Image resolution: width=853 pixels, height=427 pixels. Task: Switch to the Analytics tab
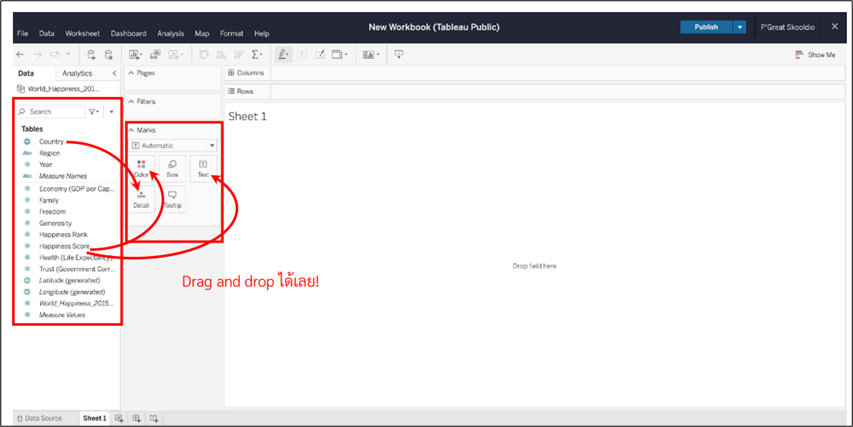(77, 73)
